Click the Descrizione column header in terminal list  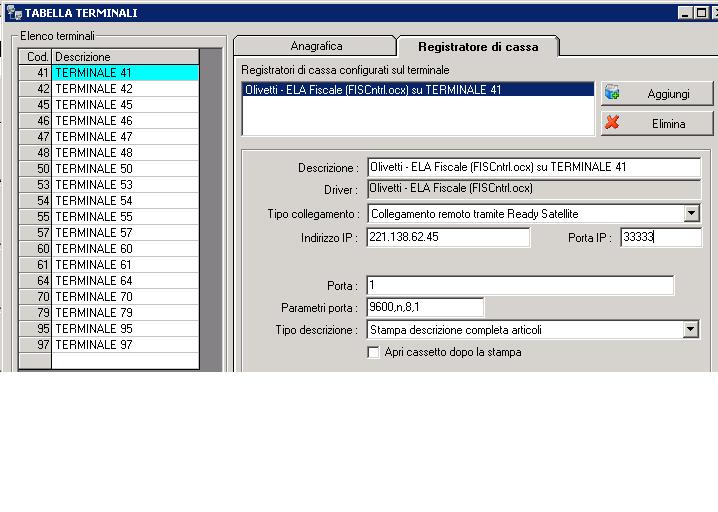pos(125,57)
